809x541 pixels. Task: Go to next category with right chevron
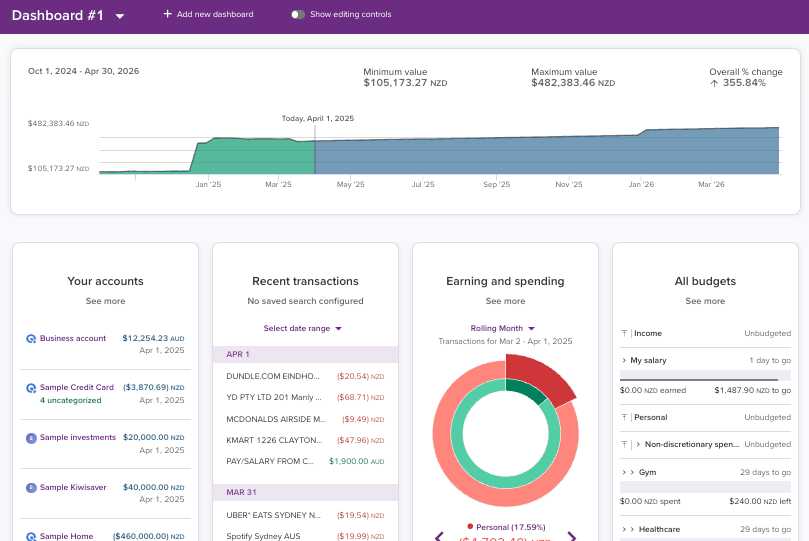(x=572, y=536)
